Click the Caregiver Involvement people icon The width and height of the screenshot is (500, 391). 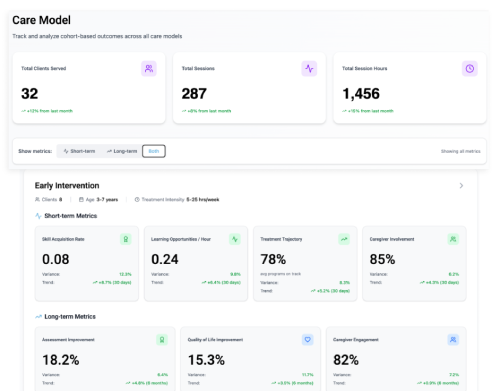pos(453,239)
